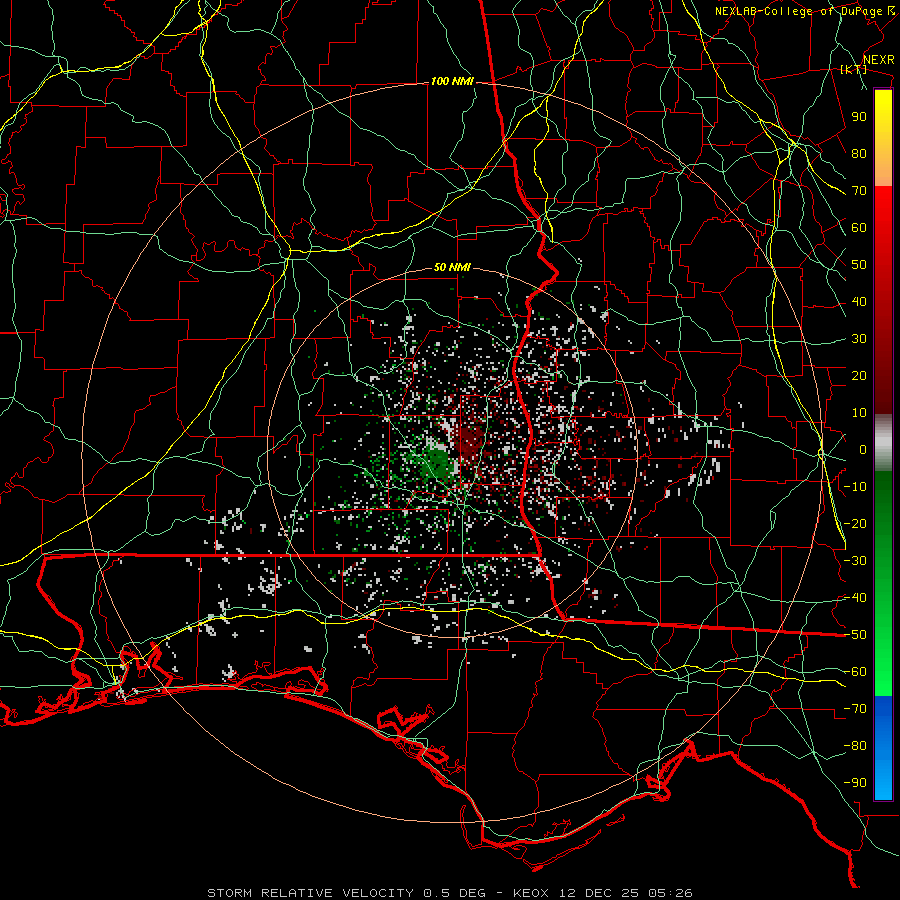Click the -70 value on velocity scale
The image size is (900, 900).
[x=855, y=709]
